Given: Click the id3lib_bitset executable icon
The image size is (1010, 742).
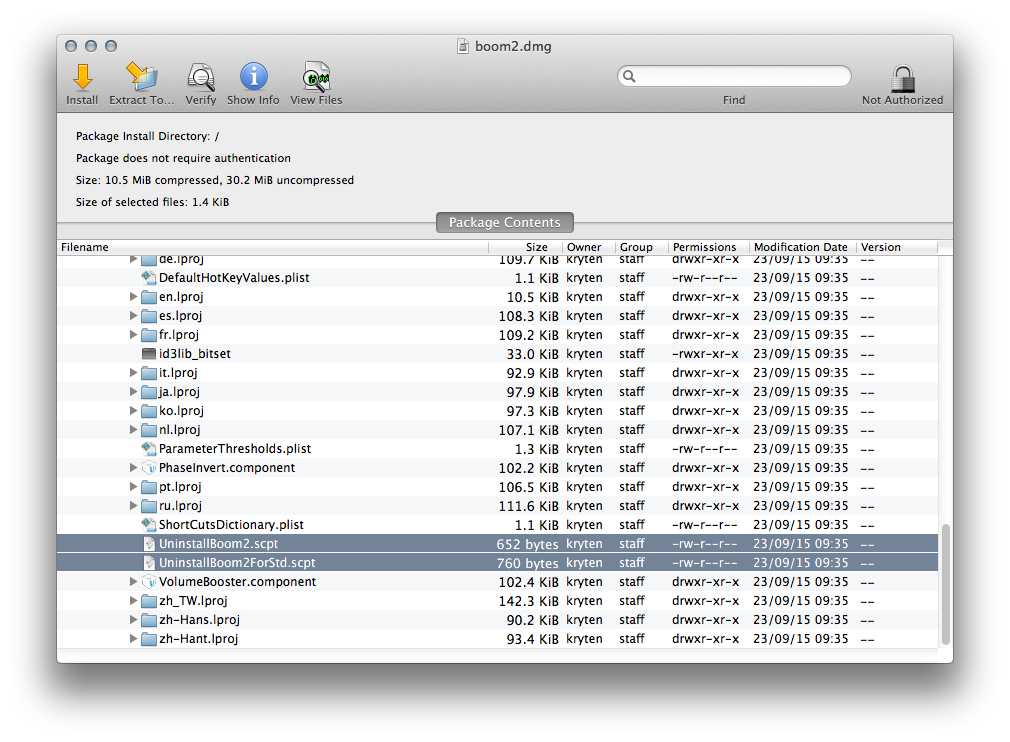Looking at the screenshot, I should [149, 354].
